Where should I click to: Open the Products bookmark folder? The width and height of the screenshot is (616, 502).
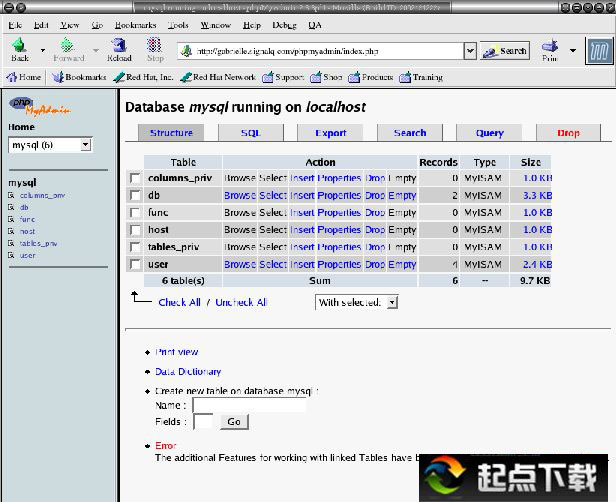tap(370, 77)
